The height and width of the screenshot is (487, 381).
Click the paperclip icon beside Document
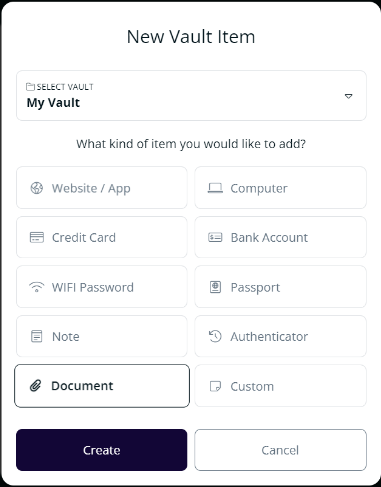[35, 386]
